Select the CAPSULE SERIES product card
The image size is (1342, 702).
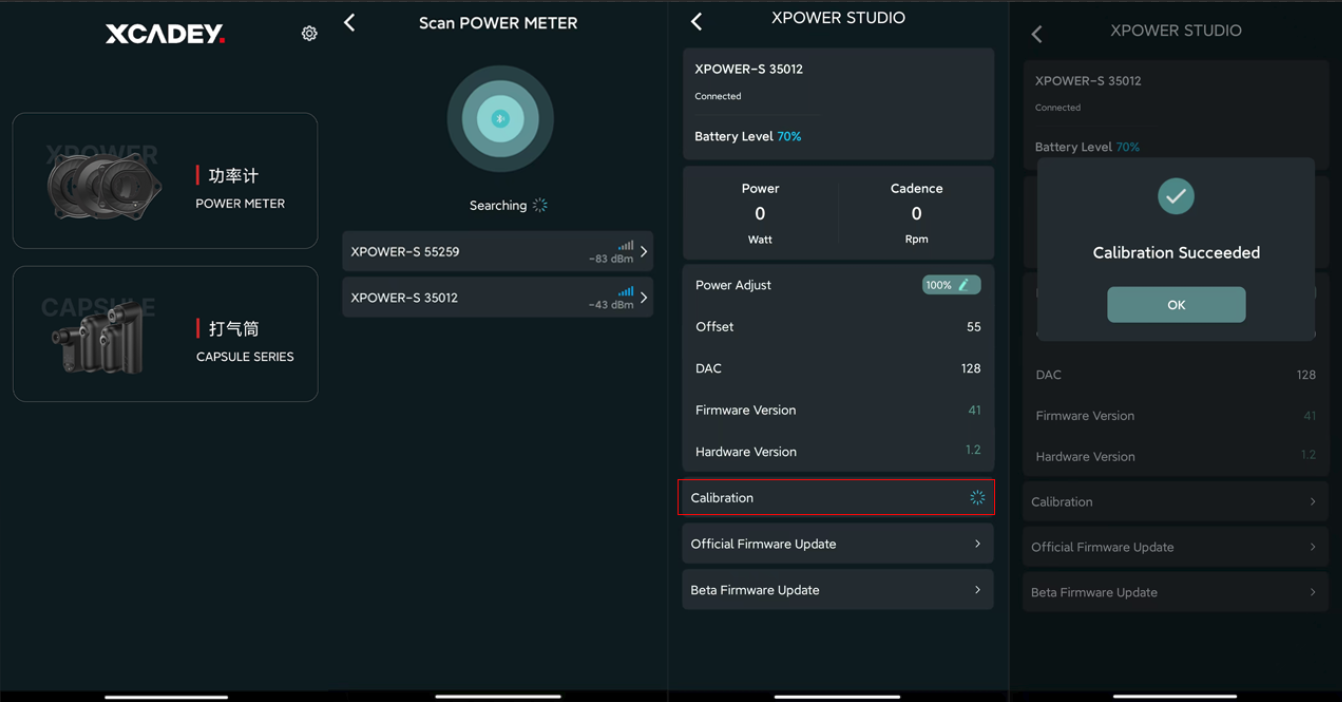tap(165, 334)
